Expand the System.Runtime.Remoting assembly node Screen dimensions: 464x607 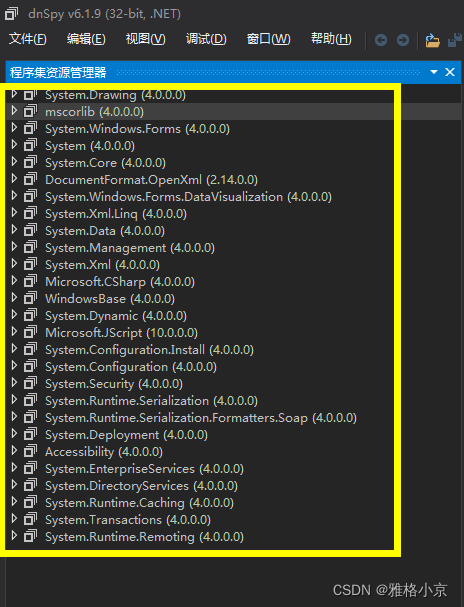pos(14,536)
